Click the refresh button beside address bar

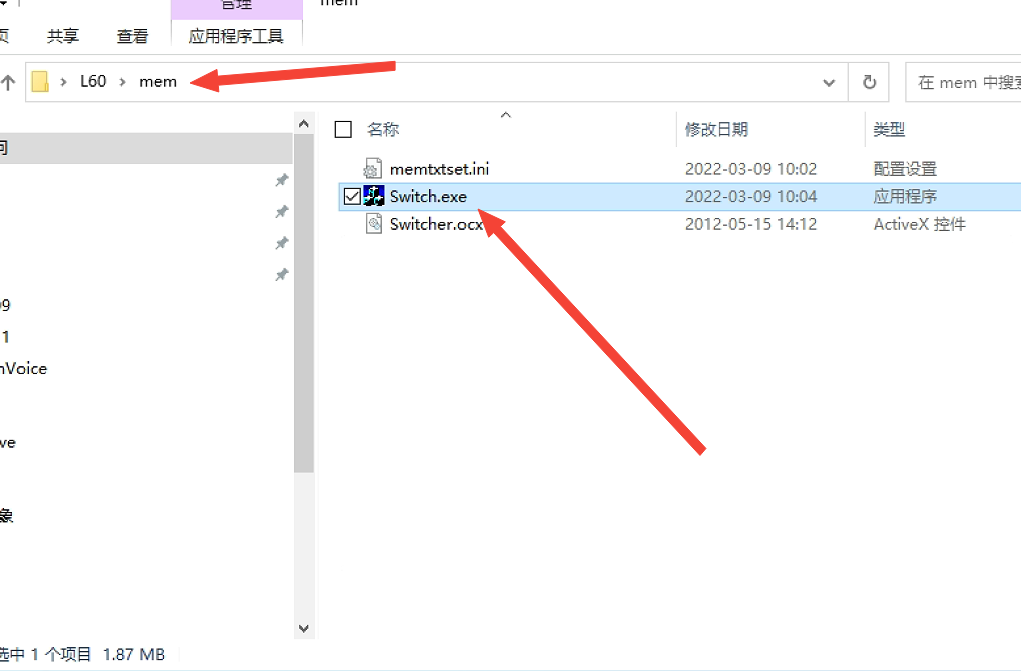[x=869, y=82]
